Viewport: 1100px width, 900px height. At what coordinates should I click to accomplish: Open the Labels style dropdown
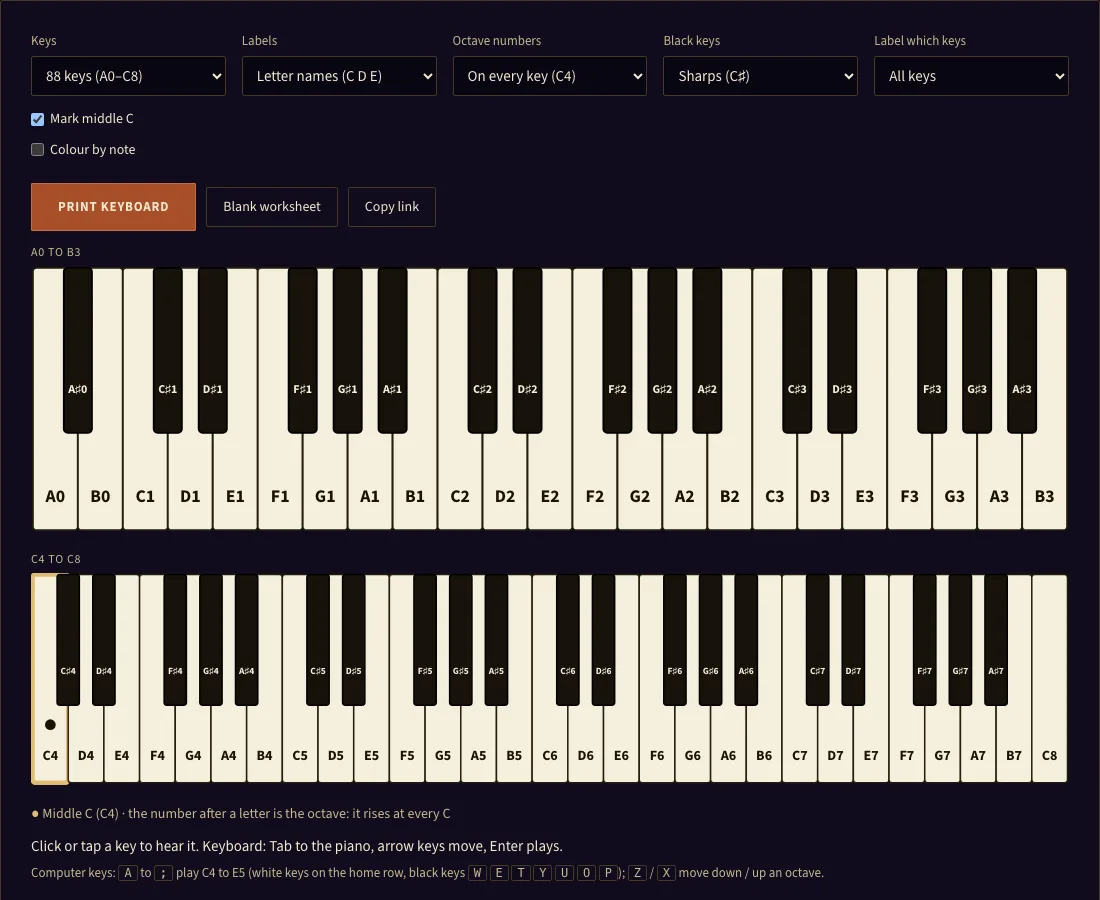(339, 76)
